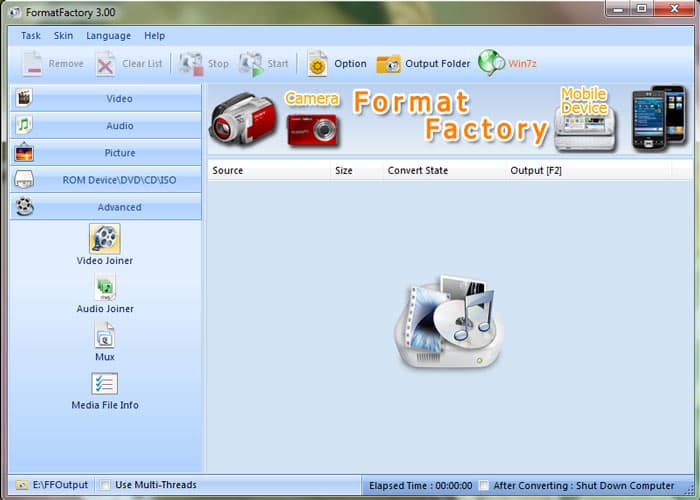Open the Skin menu

click(63, 36)
